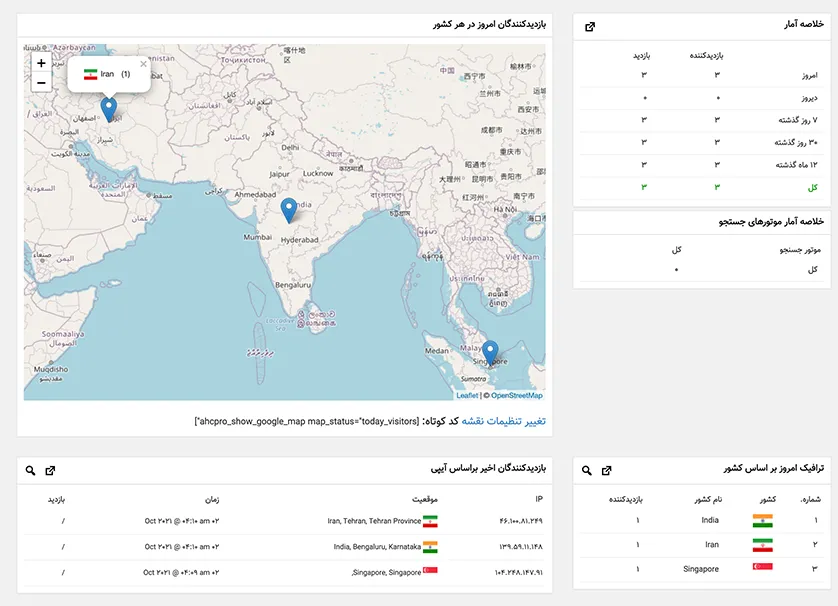Close the Iran map popup
The width and height of the screenshot is (838, 606).
[143, 64]
